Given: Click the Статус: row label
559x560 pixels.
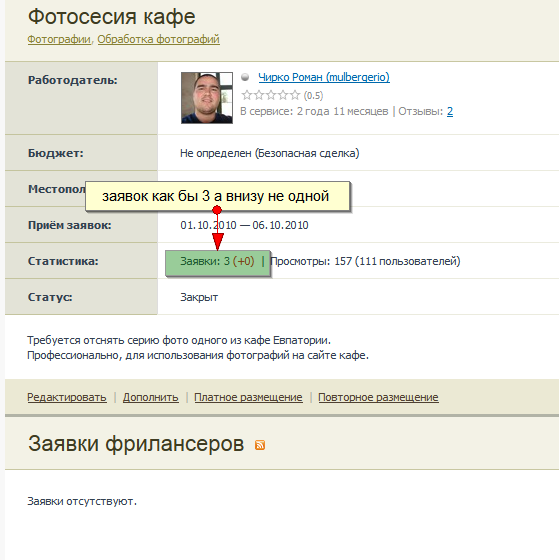Looking at the screenshot, I should 50,297.
